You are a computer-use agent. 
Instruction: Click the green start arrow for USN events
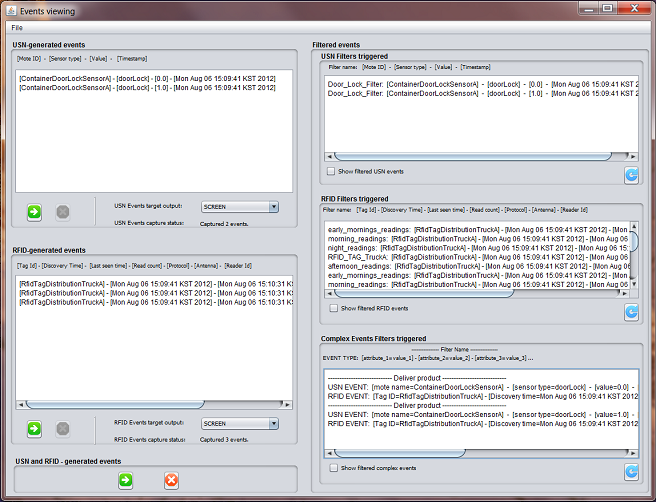[34, 212]
